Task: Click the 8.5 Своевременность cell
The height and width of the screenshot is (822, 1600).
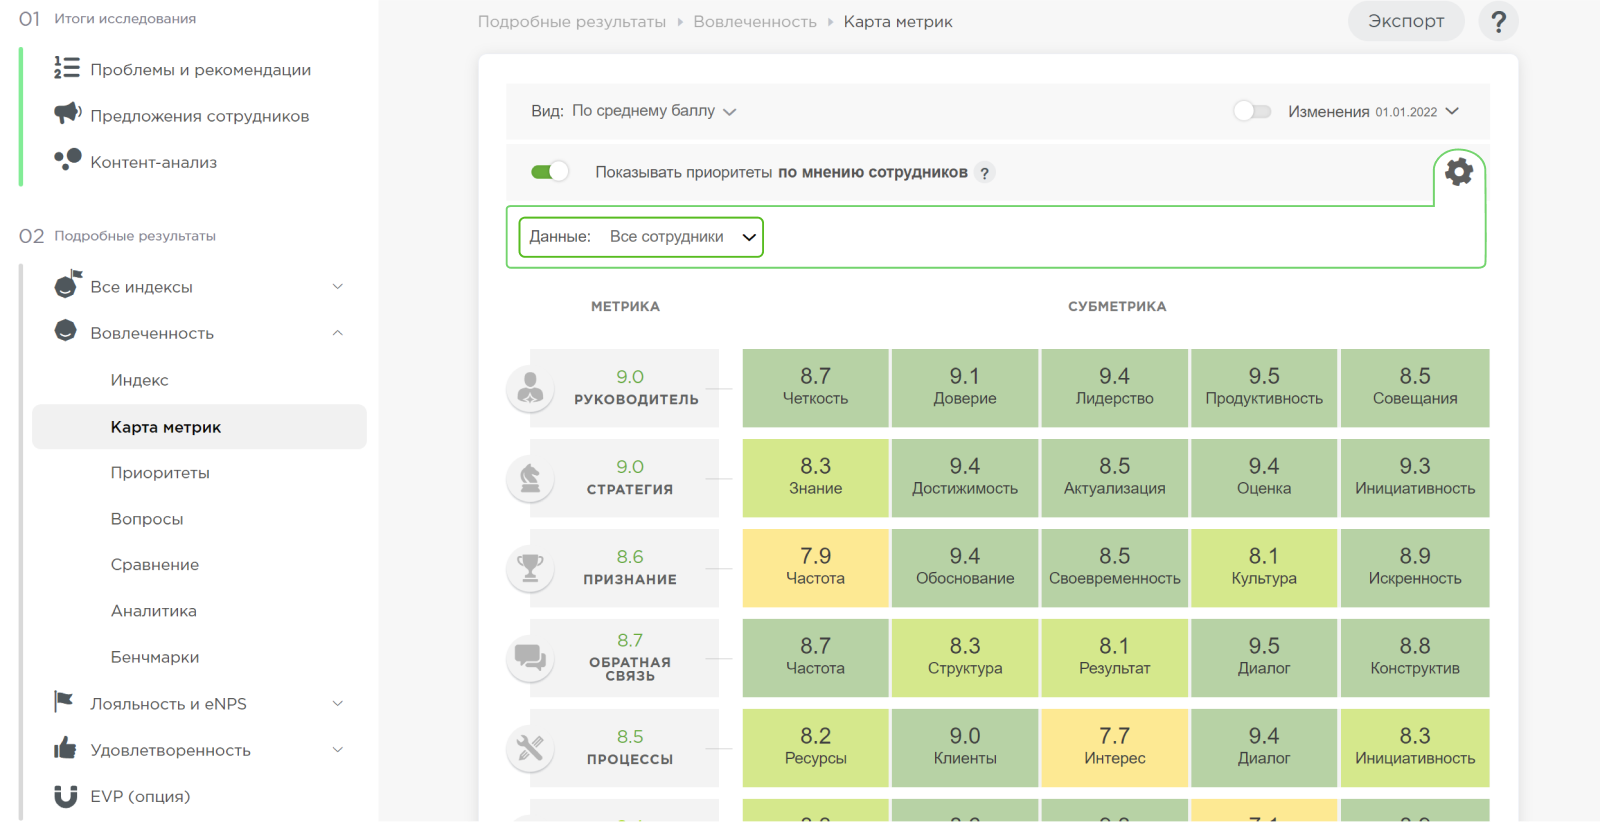Action: (x=1115, y=568)
